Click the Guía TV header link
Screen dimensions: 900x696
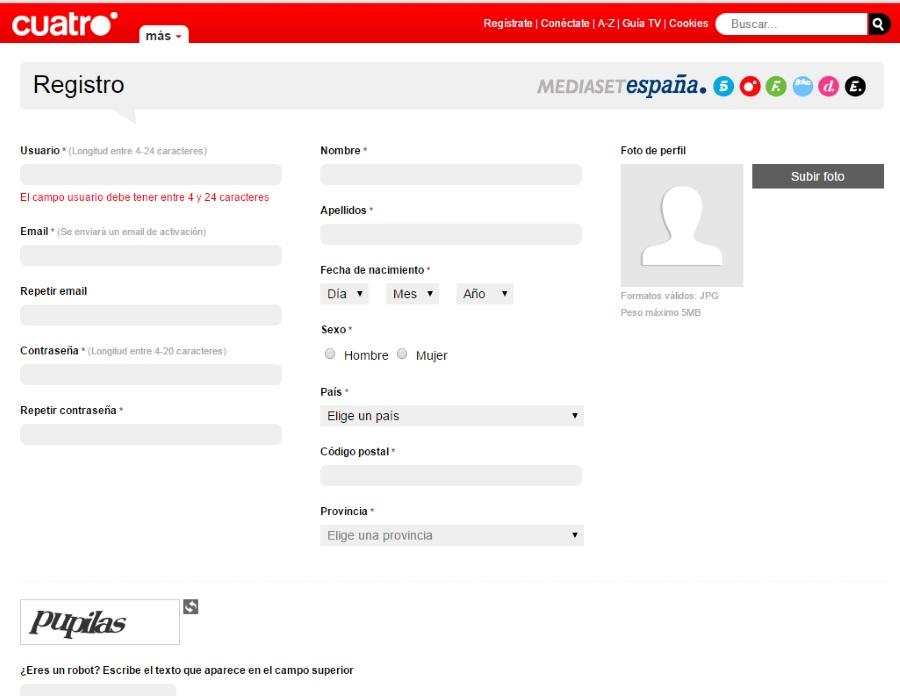[641, 24]
